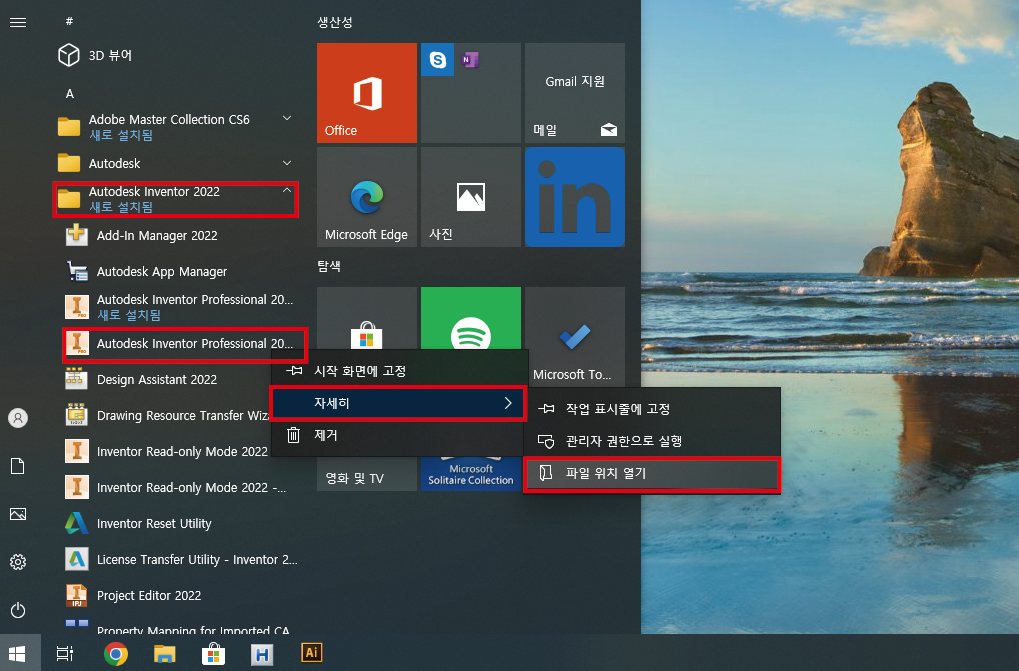Launch Microsoft Edge tile

click(x=367, y=197)
